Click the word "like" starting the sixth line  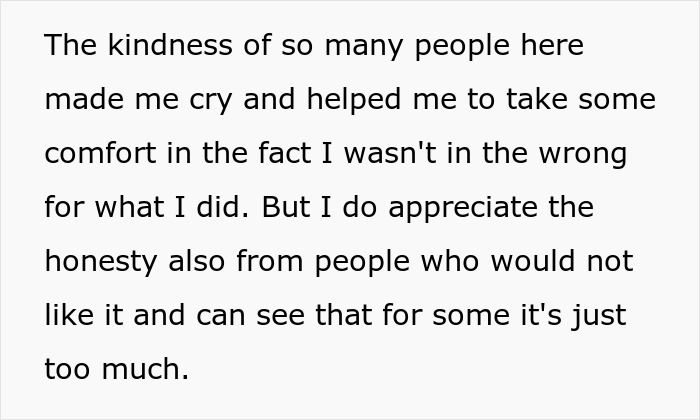click(x=67, y=316)
